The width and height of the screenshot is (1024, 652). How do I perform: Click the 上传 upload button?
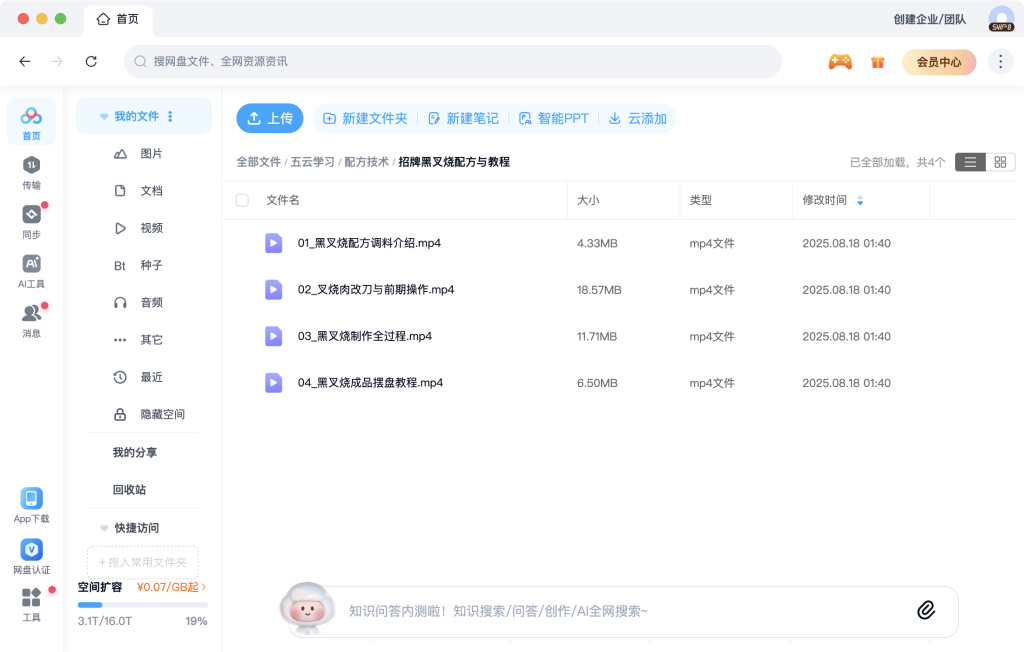click(270, 118)
